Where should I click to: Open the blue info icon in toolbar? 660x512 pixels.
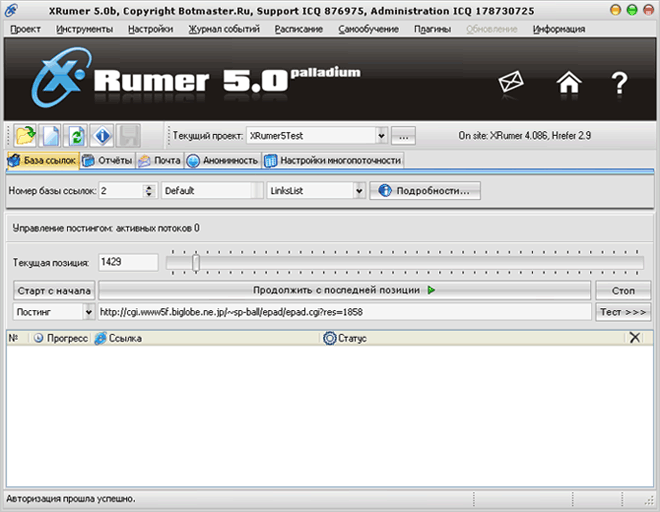(x=102, y=136)
